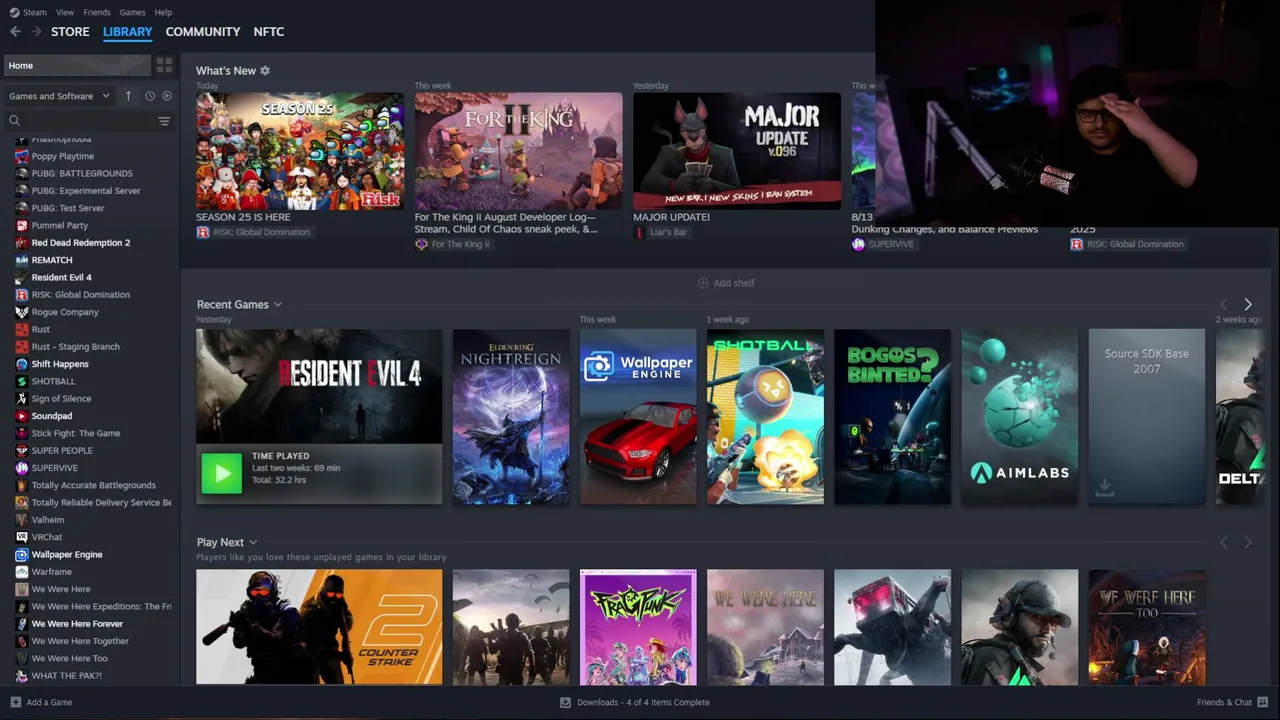Click the sort ascending arrow in sidebar
Viewport: 1280px width, 720px height.
128,96
